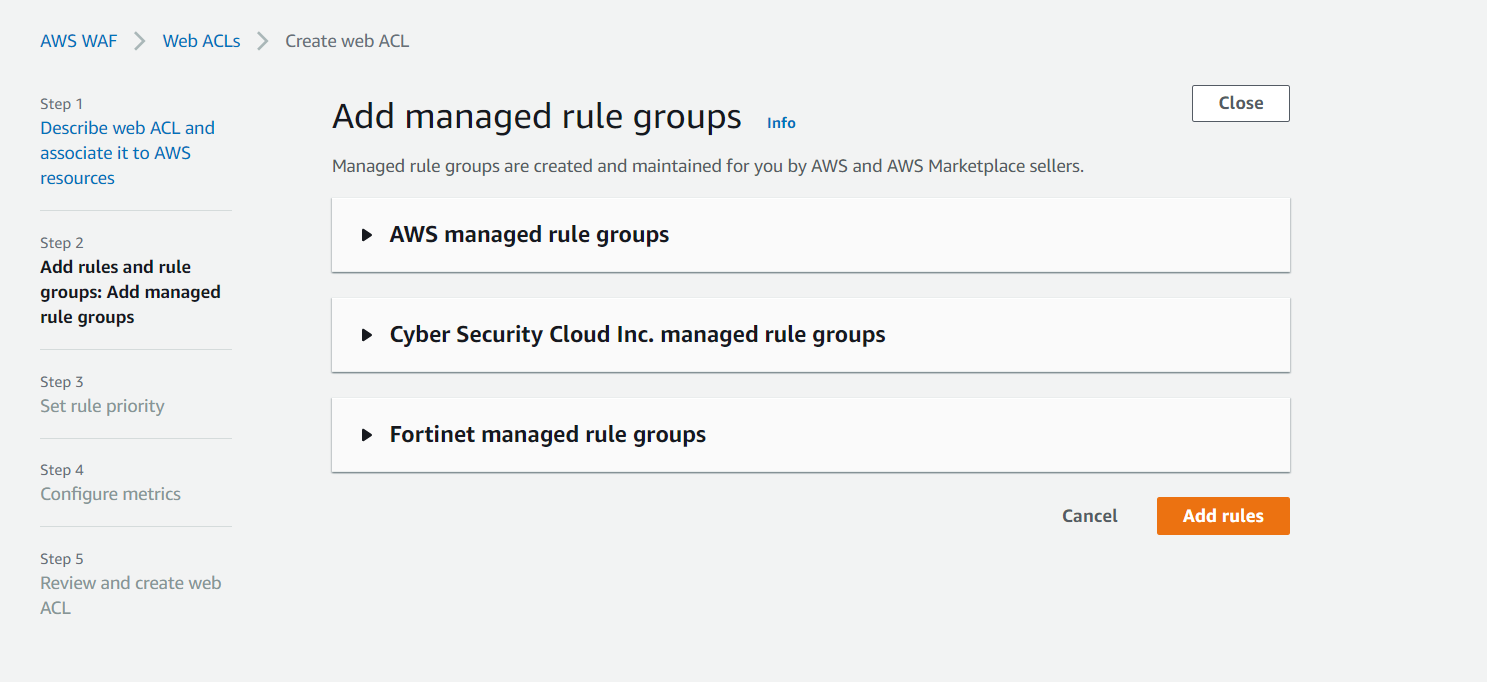Viewport: 1487px width, 682px height.
Task: Select the Step 4 'Configure metrics' item
Action: click(x=110, y=494)
